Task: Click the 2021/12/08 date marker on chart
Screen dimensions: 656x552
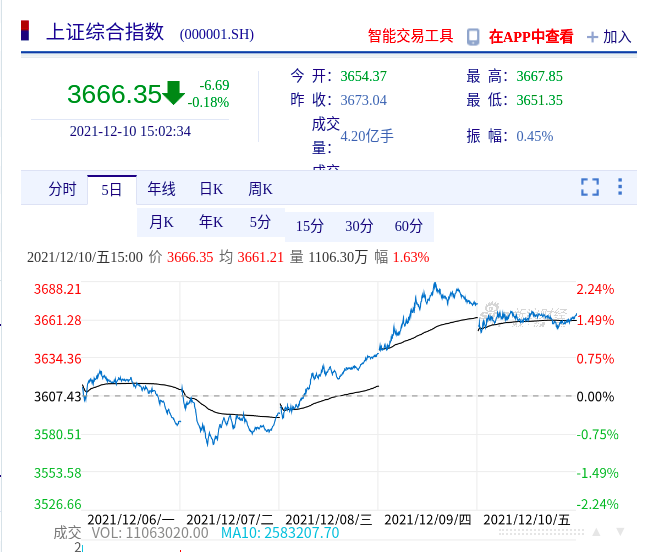Action: (x=329, y=519)
